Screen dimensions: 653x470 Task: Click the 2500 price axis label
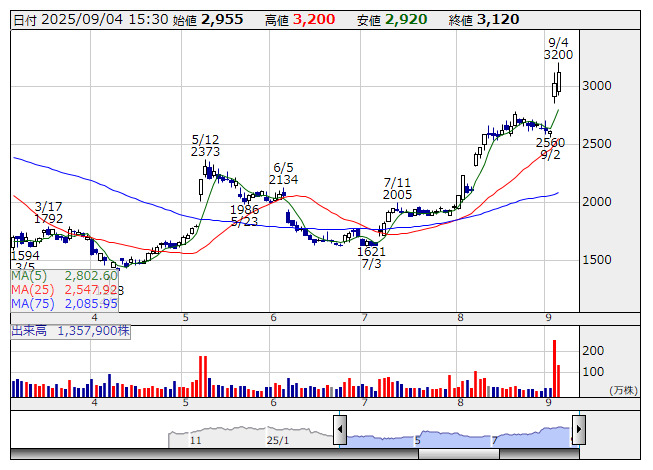(x=597, y=144)
